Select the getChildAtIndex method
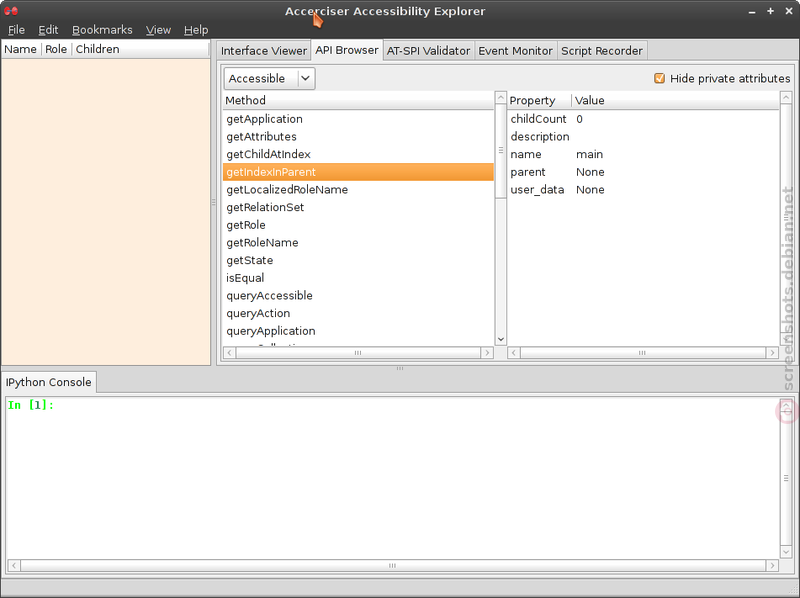The height and width of the screenshot is (598, 800). click(x=358, y=154)
